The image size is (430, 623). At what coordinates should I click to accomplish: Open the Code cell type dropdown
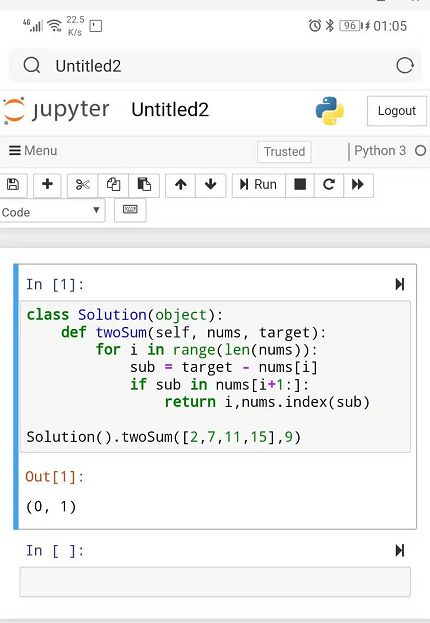point(52,211)
